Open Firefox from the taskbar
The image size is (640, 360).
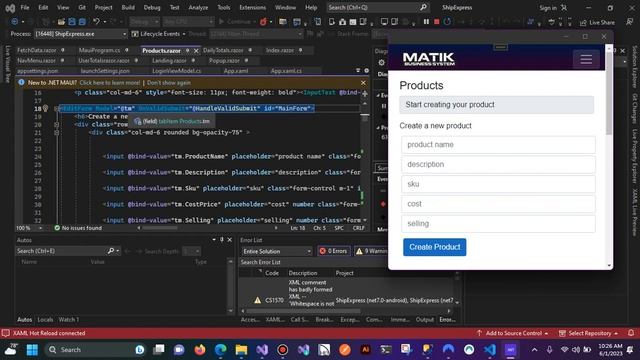[200, 350]
